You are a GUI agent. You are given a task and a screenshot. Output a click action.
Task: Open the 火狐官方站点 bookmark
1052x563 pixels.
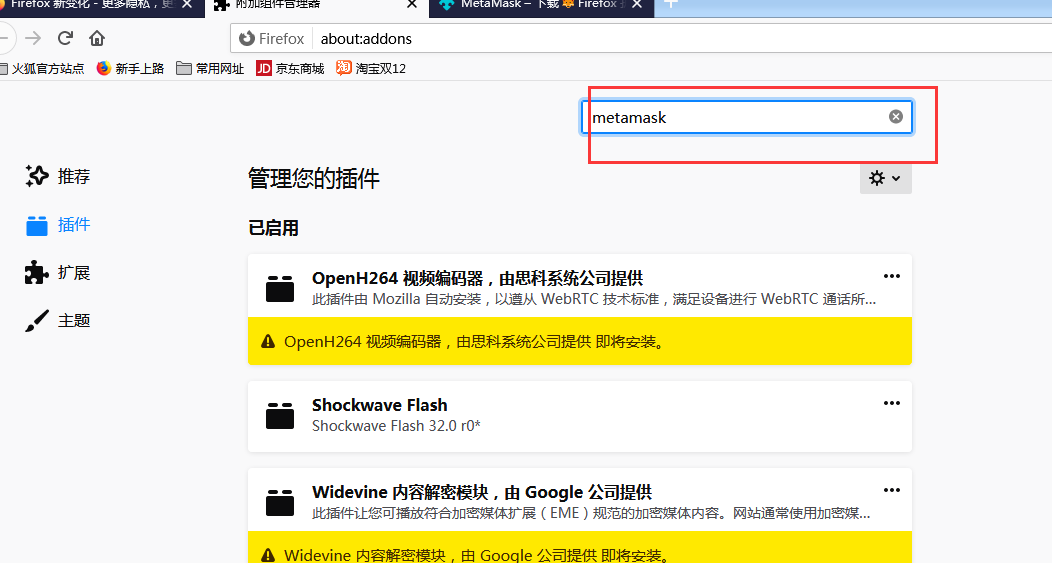click(42, 68)
